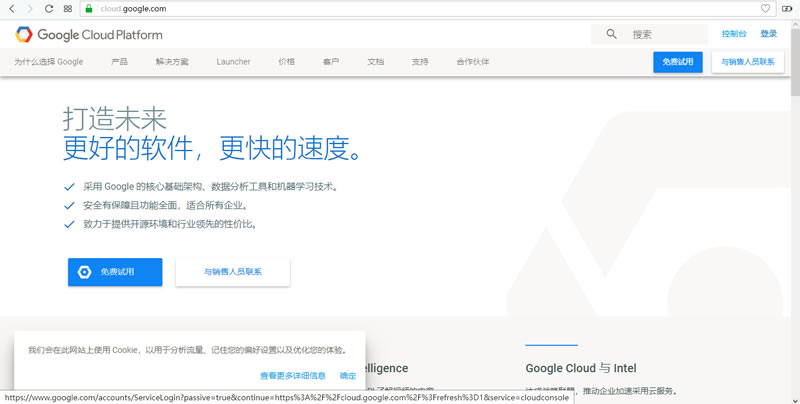Screen dimensions: 800x404
Task: Open the 控制台 console link
Action: pos(734,34)
